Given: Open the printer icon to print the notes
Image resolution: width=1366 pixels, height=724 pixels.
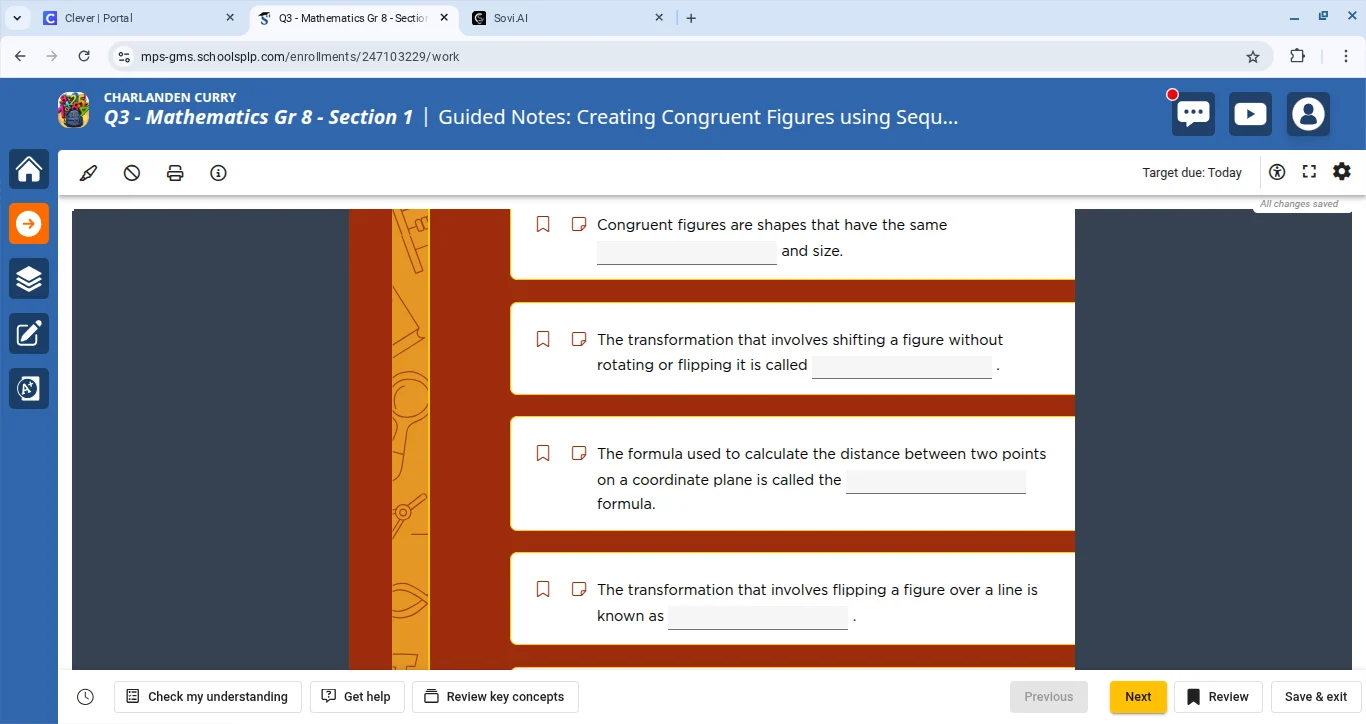Looking at the screenshot, I should pos(175,172).
